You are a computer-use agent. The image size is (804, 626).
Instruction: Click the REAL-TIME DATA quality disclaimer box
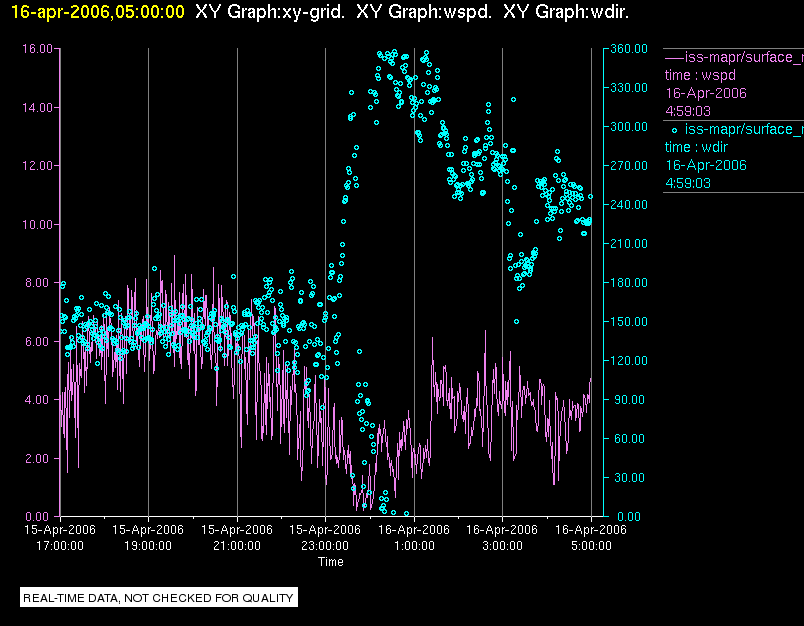[x=159, y=598]
